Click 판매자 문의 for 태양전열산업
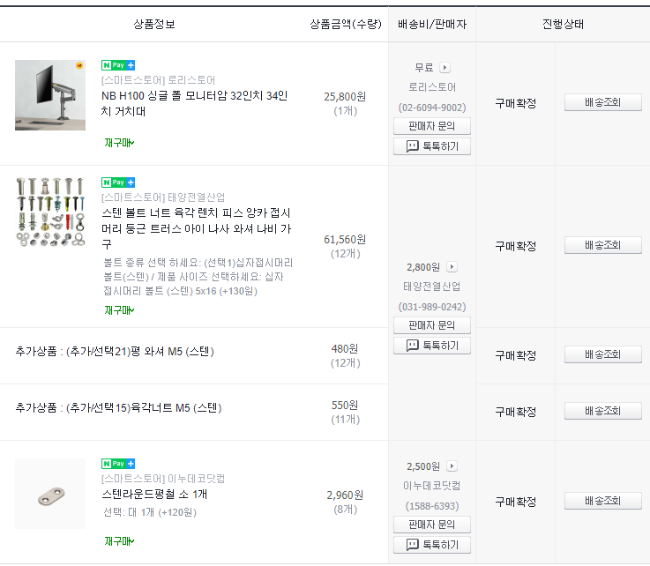Screen dimensions: 650x566 click(x=432, y=326)
